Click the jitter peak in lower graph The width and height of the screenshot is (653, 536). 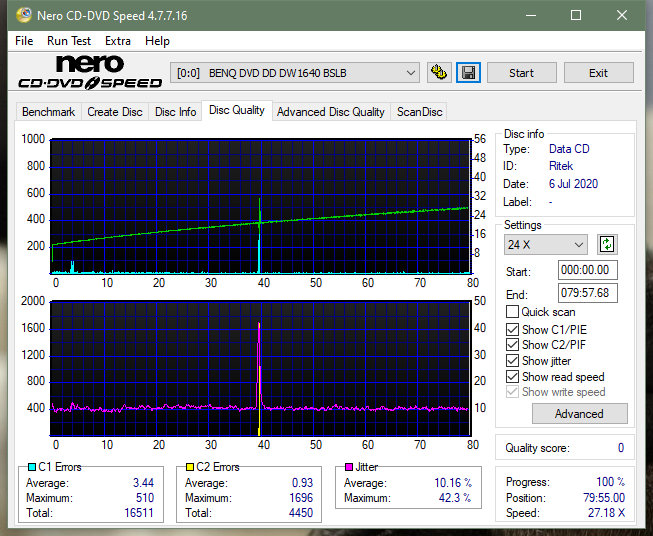tap(259, 325)
